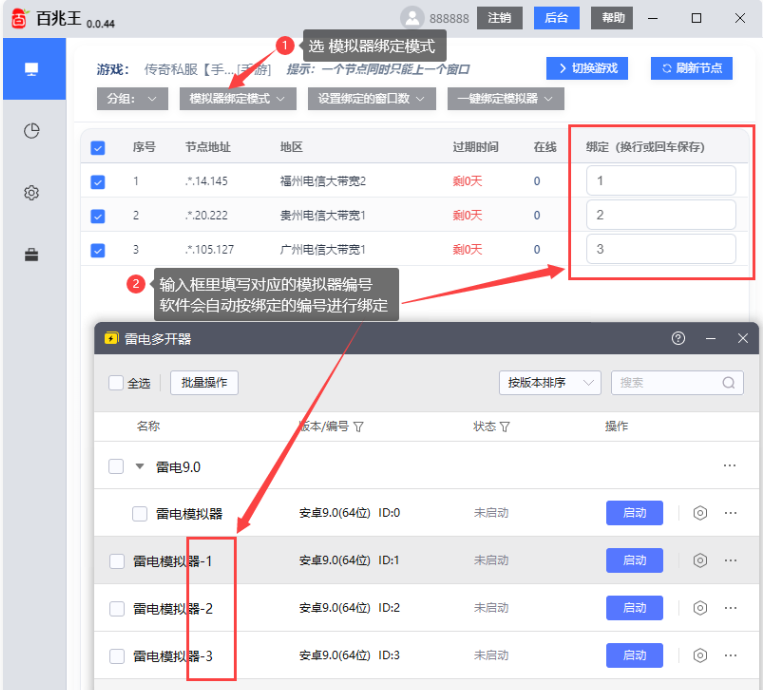Click the filter icon beside 状态
Viewport: 763px width, 690px height.
pos(505,427)
